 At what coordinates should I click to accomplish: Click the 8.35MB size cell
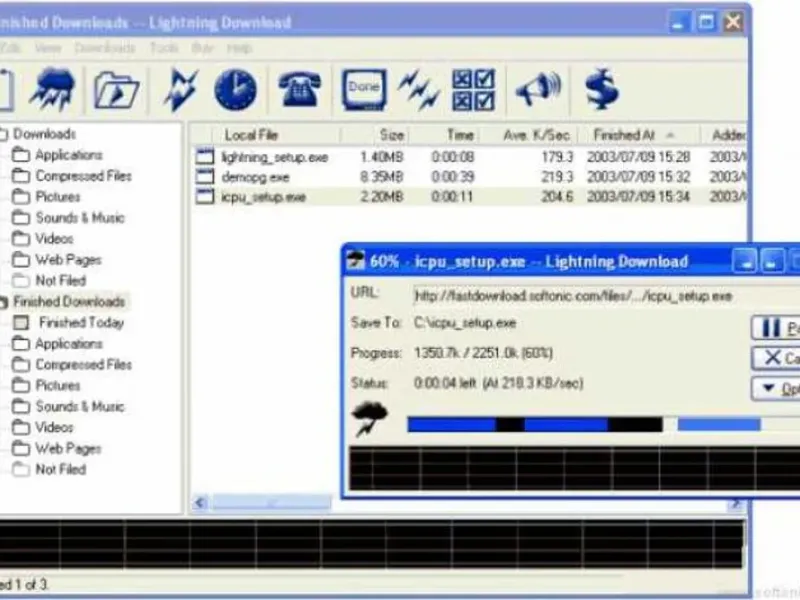click(x=381, y=177)
